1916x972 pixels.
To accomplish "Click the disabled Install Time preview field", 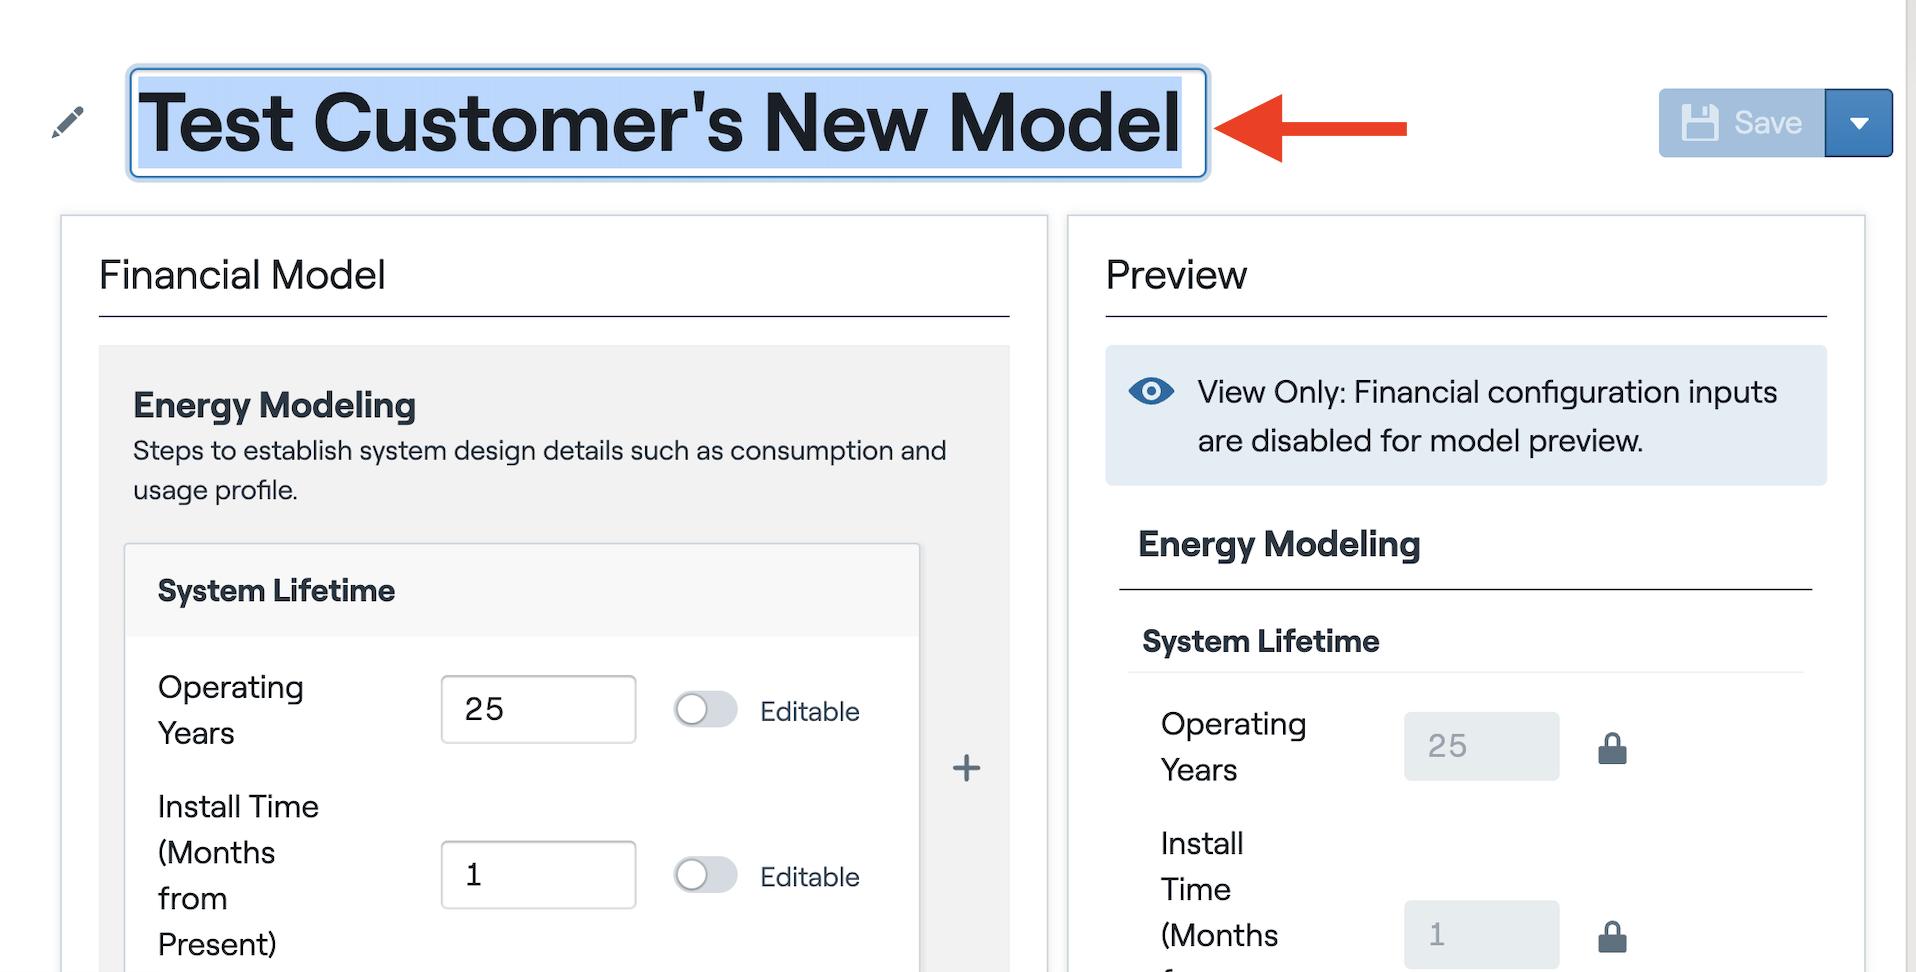I will click(x=1481, y=935).
